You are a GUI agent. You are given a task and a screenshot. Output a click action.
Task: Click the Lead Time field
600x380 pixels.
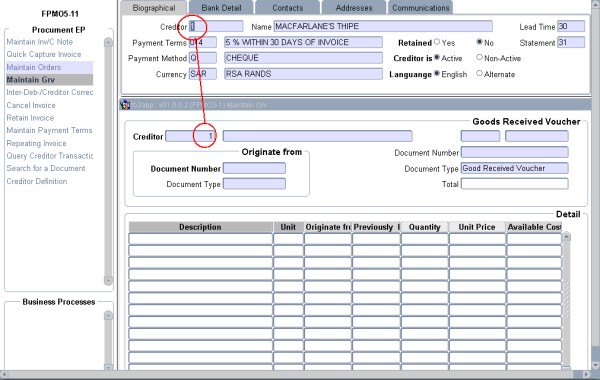click(571, 26)
